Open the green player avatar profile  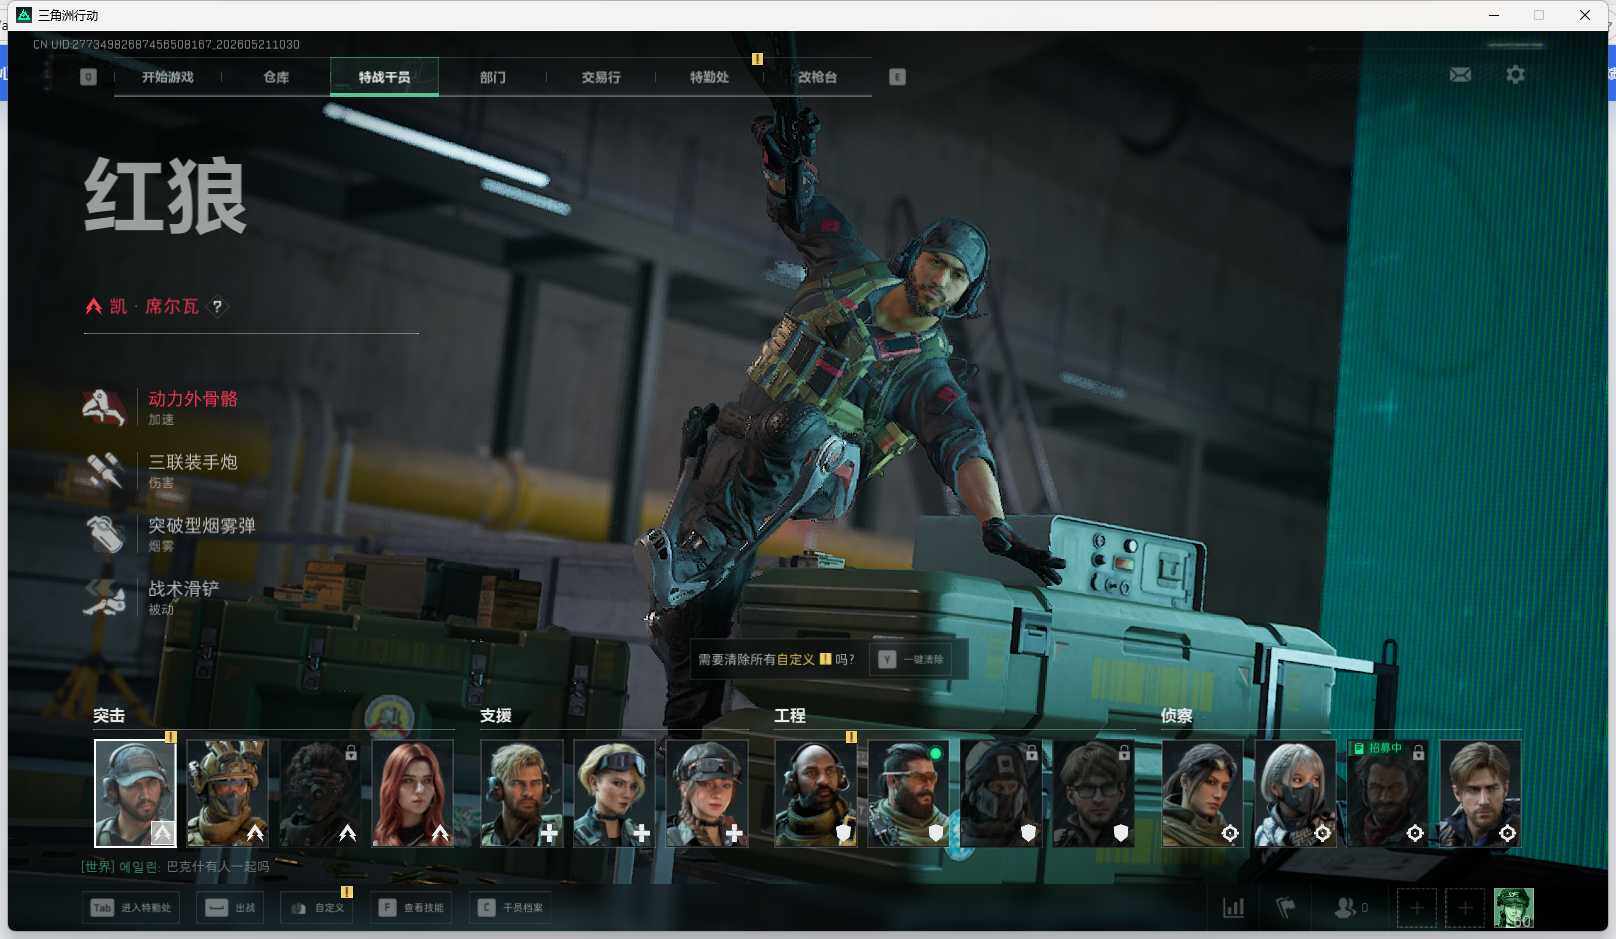click(1513, 908)
